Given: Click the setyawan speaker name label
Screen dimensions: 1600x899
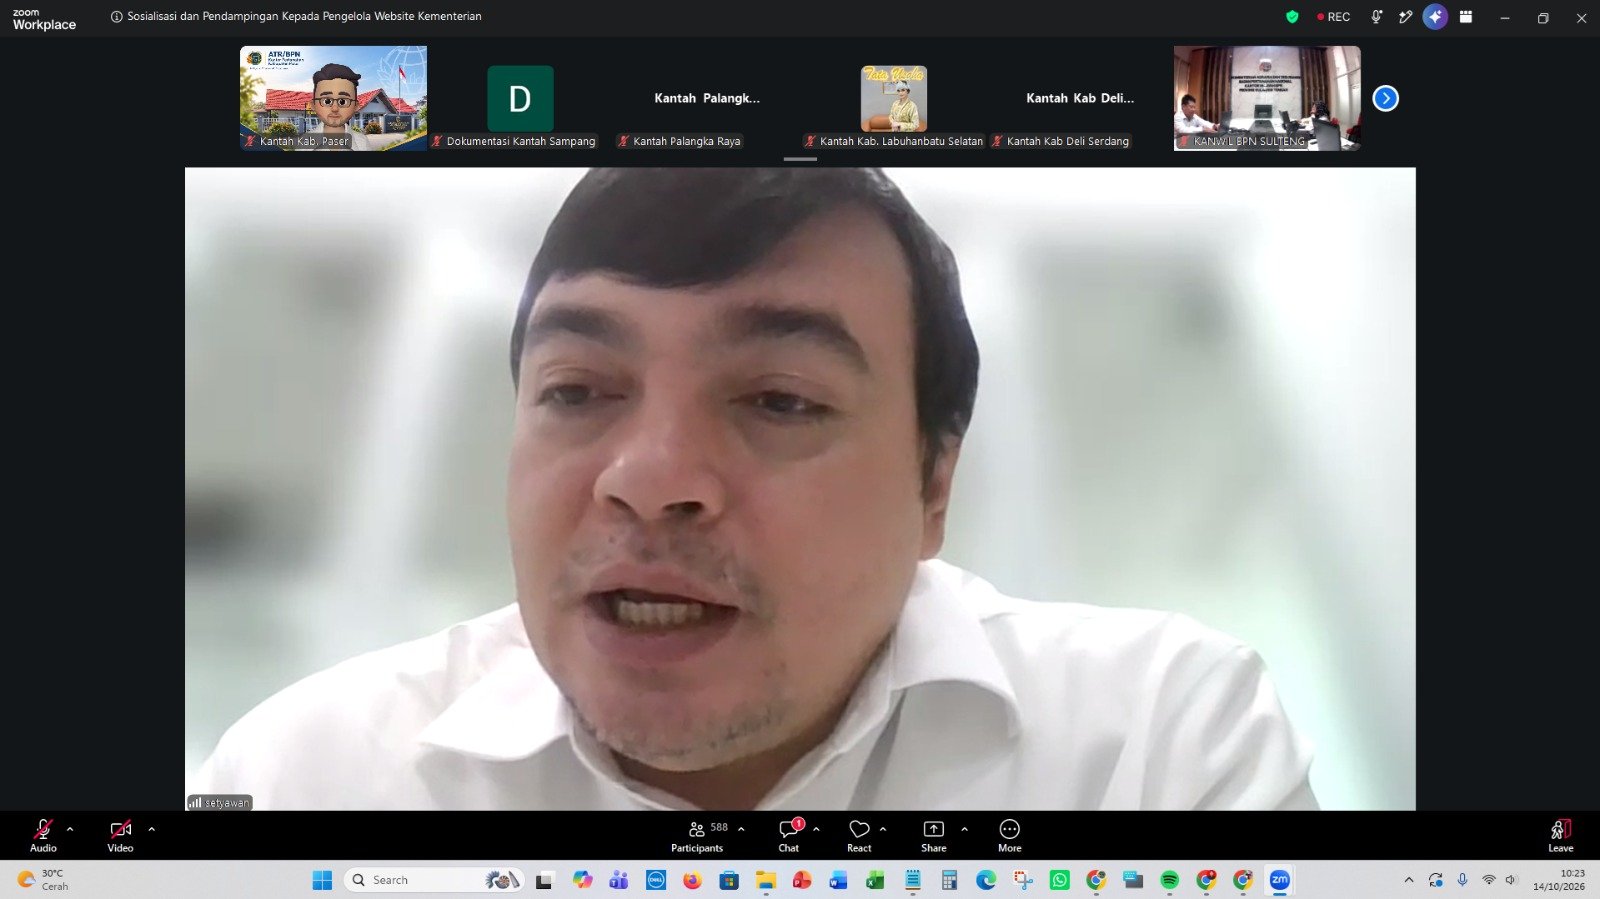Looking at the screenshot, I should [227, 803].
